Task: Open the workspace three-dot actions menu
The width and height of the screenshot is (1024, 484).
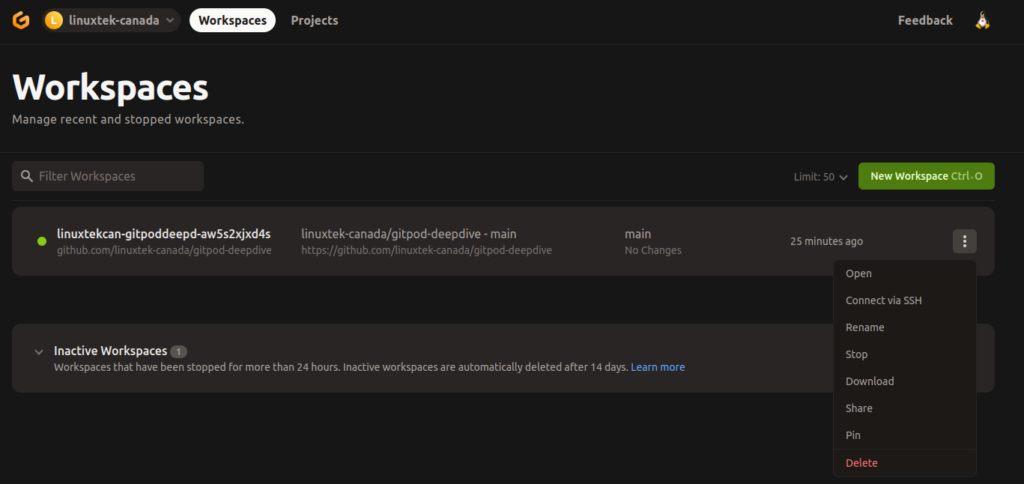Action: coord(965,241)
